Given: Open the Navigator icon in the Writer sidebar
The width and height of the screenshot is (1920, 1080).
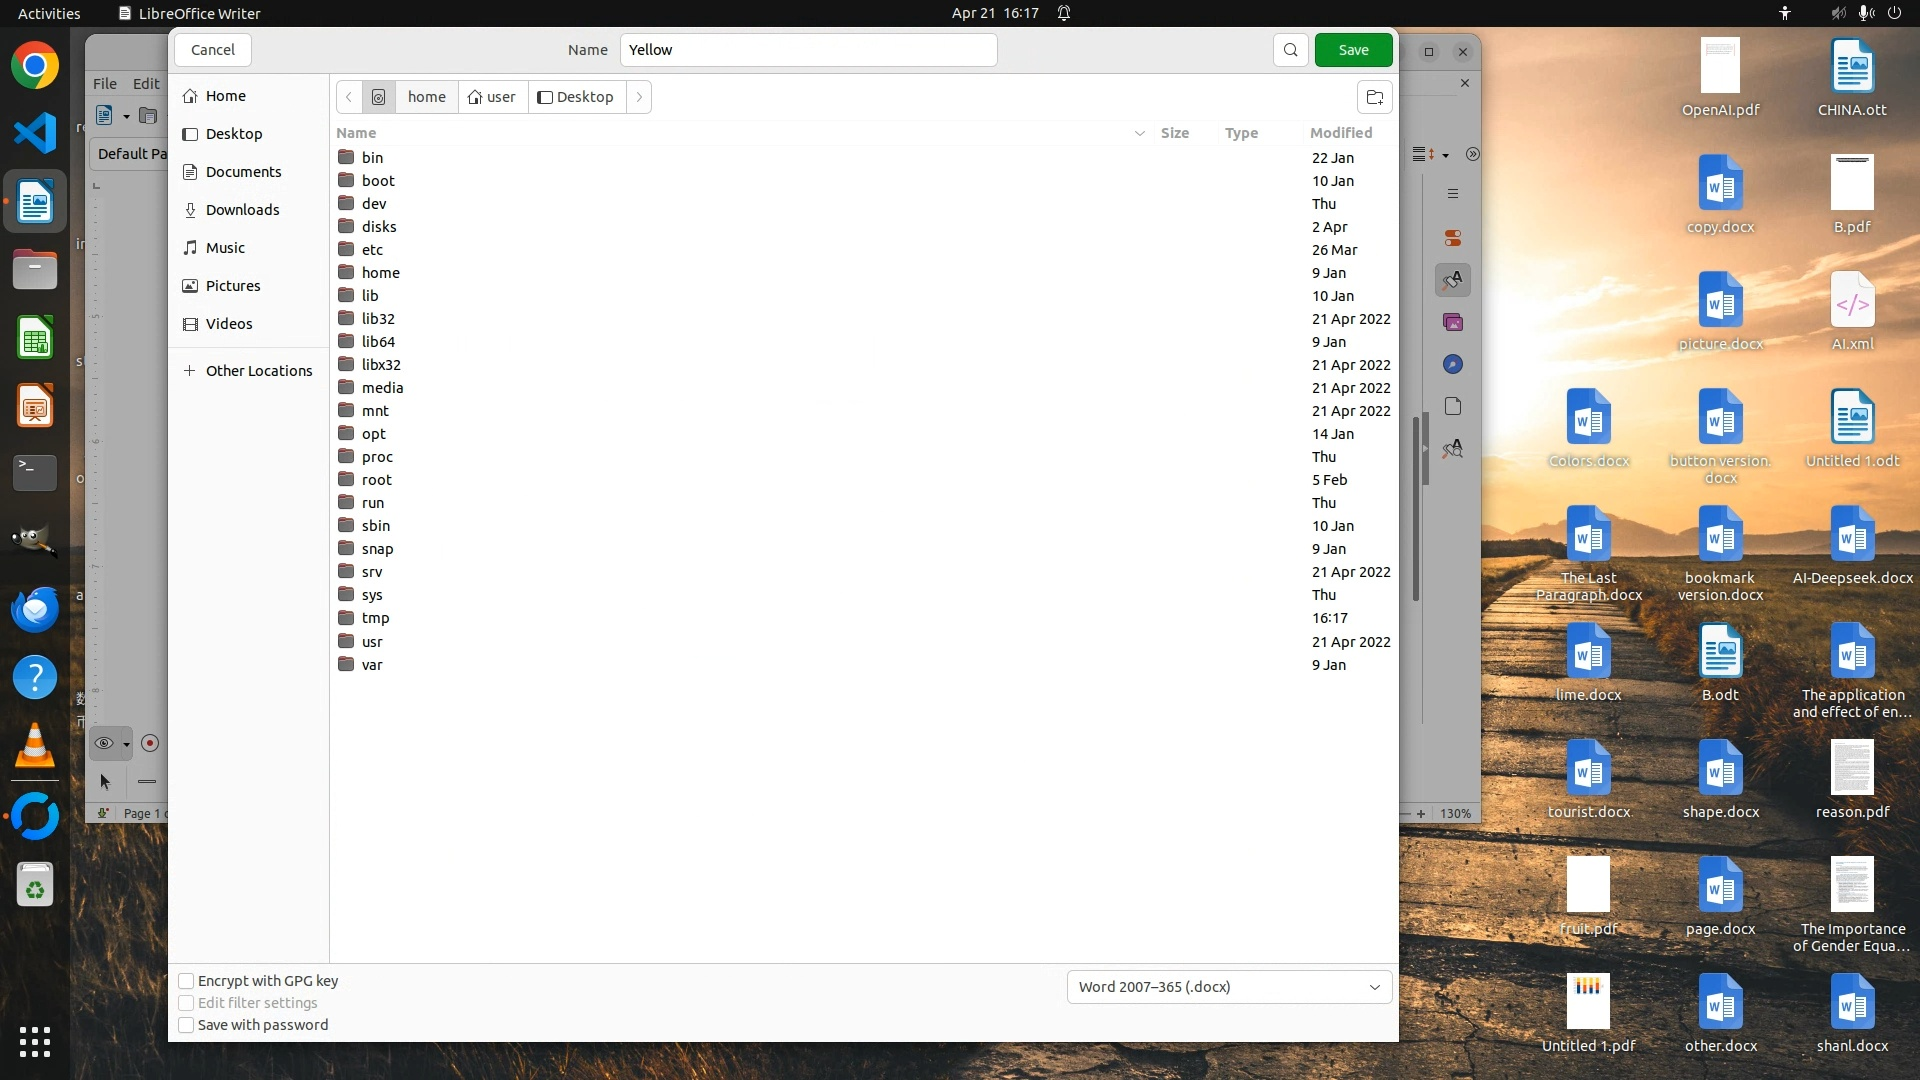Looking at the screenshot, I should click(x=1453, y=364).
